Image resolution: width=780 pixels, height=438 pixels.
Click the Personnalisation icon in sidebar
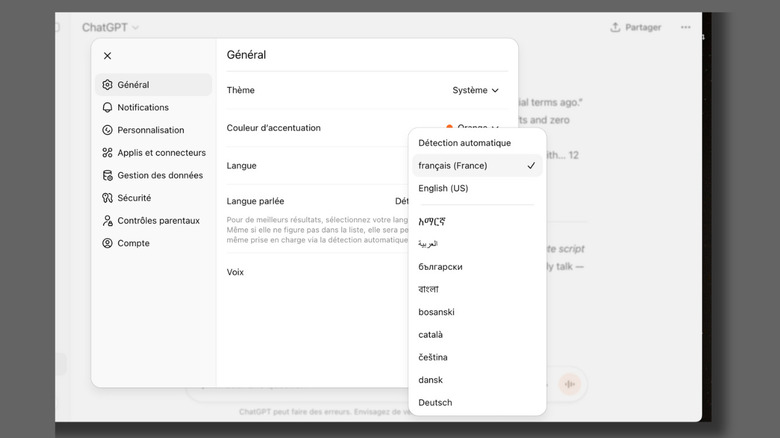(x=108, y=130)
